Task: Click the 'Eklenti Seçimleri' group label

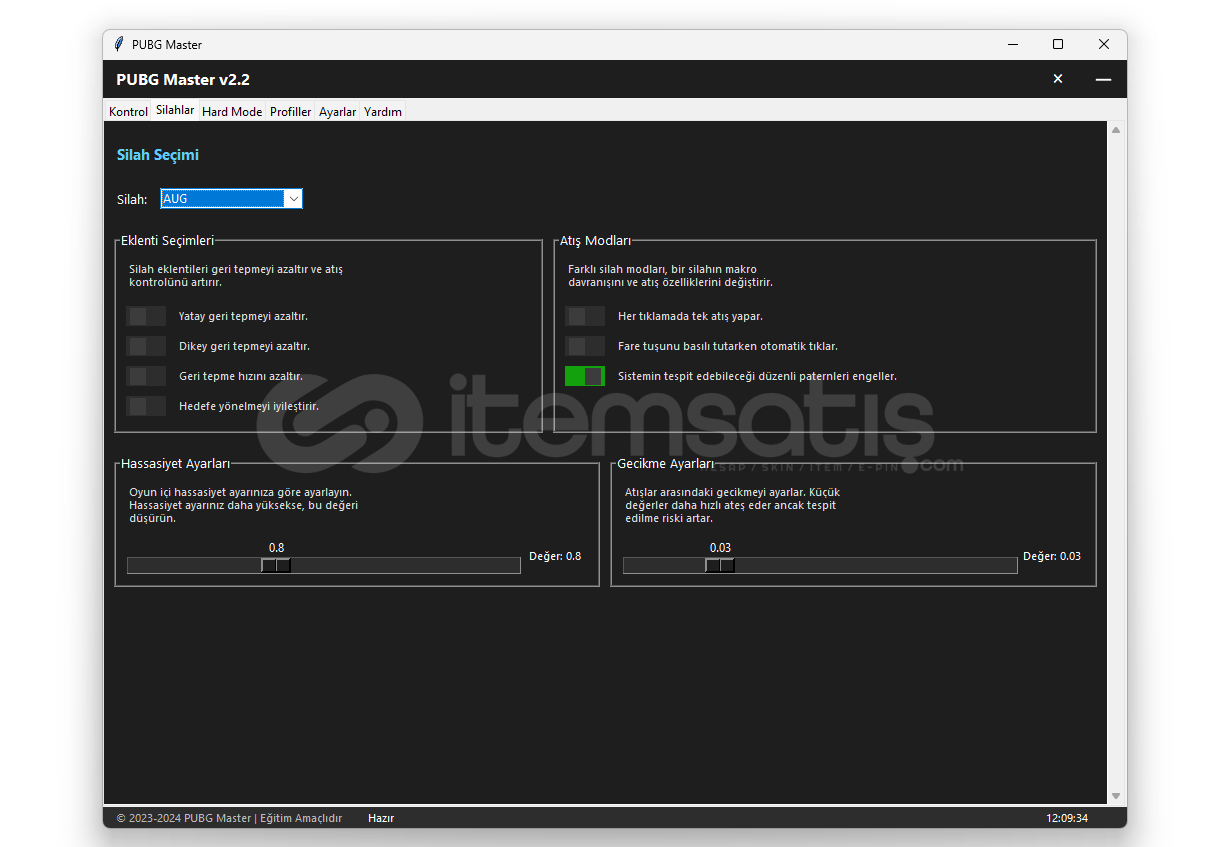Action: [x=167, y=241]
